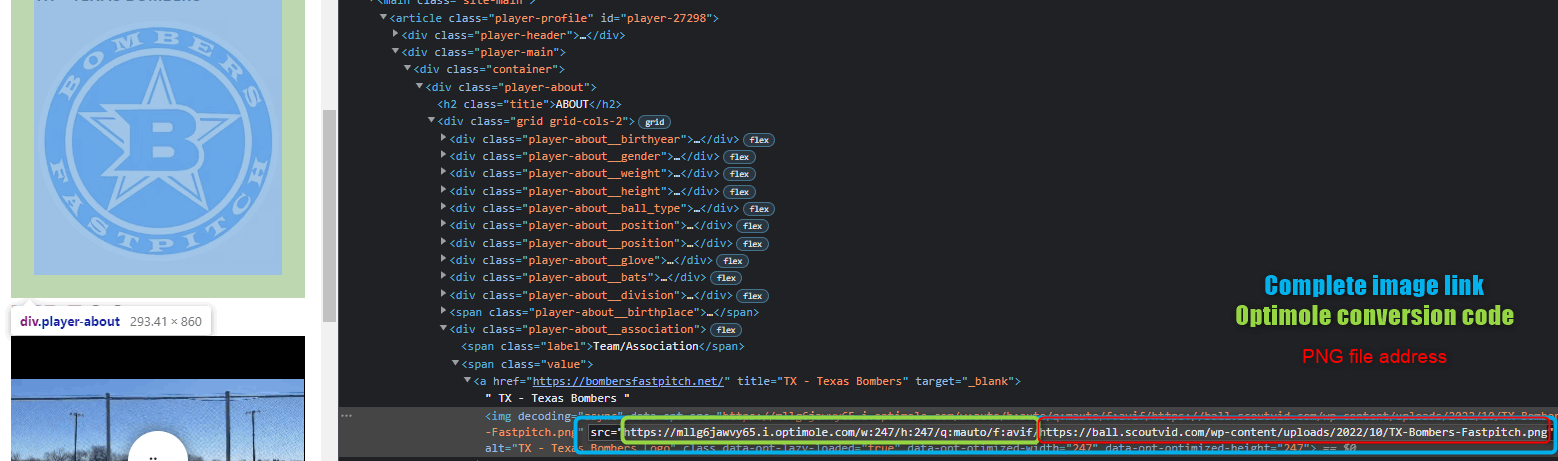Expand the player-about__bats node
The image size is (1558, 461).
(444, 278)
